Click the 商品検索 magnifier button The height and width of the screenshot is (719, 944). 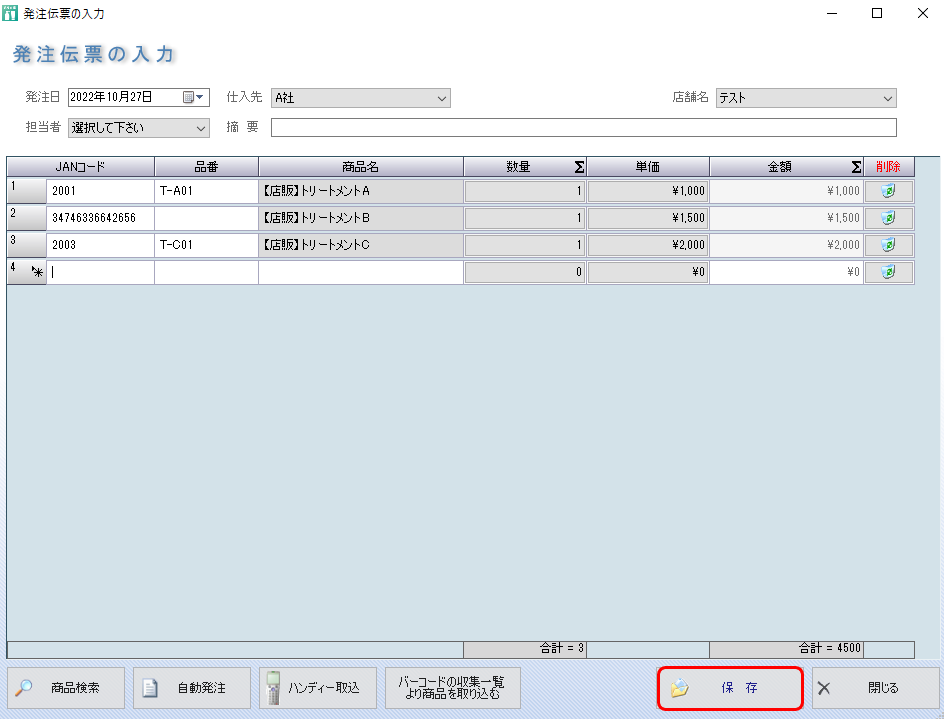click(67, 688)
